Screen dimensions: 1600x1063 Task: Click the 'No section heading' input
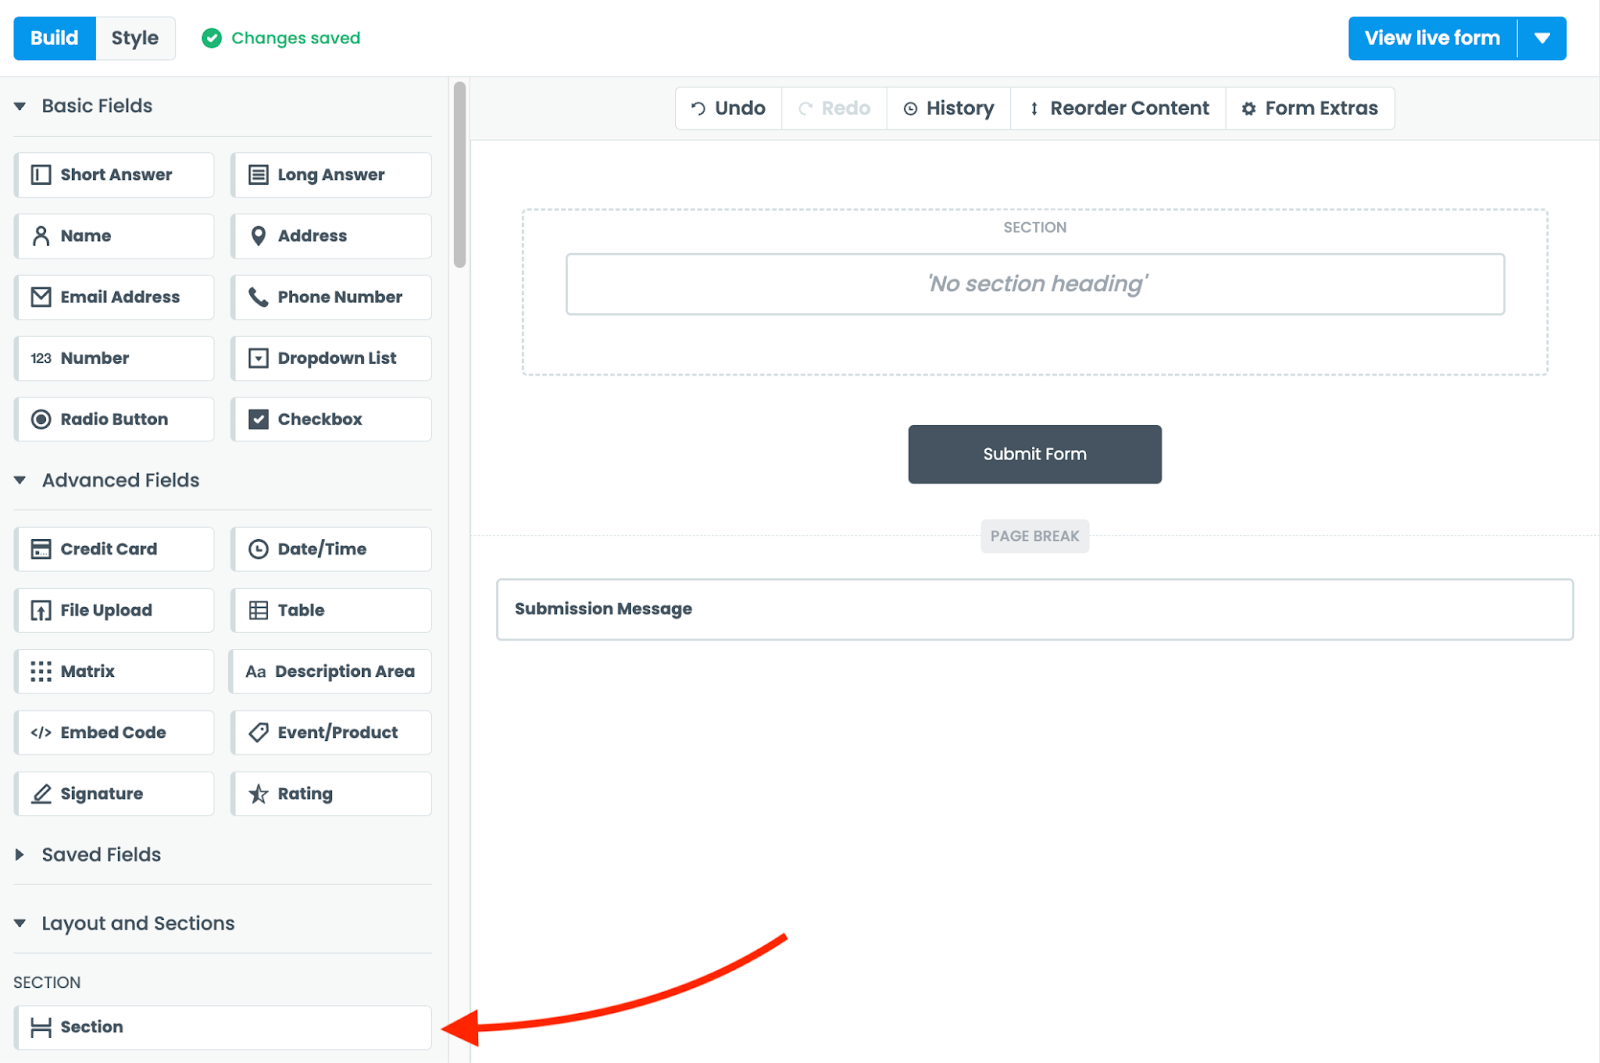point(1035,284)
